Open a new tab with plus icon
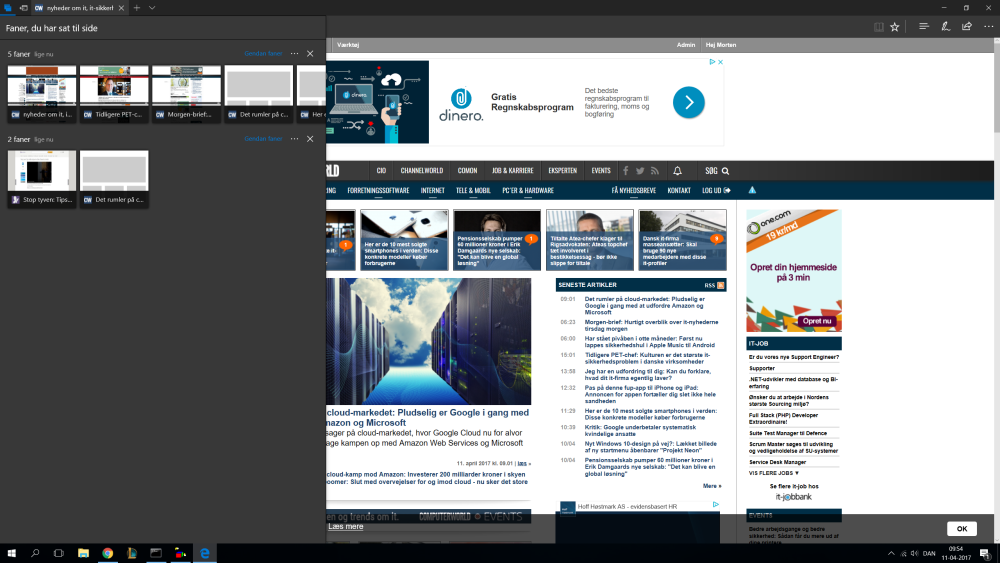This screenshot has width=1000, height=563. [x=137, y=7]
